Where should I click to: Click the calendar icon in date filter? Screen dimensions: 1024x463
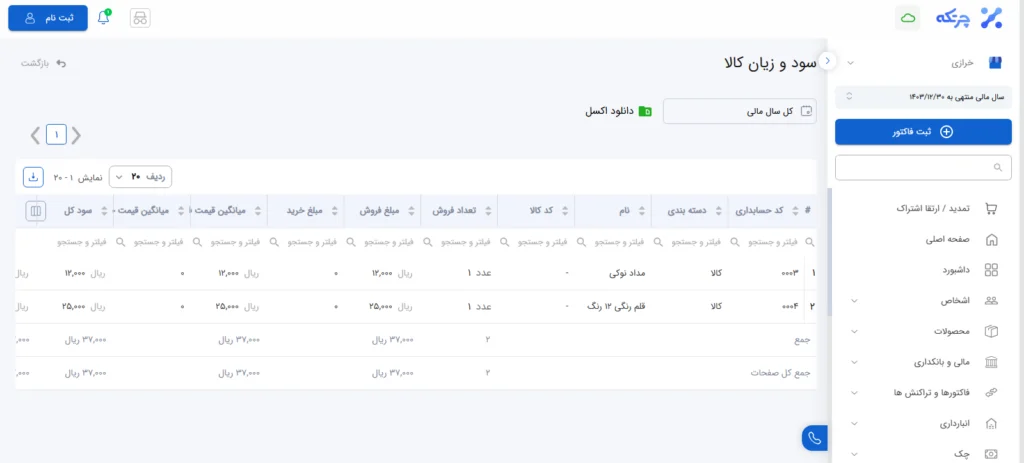point(807,111)
